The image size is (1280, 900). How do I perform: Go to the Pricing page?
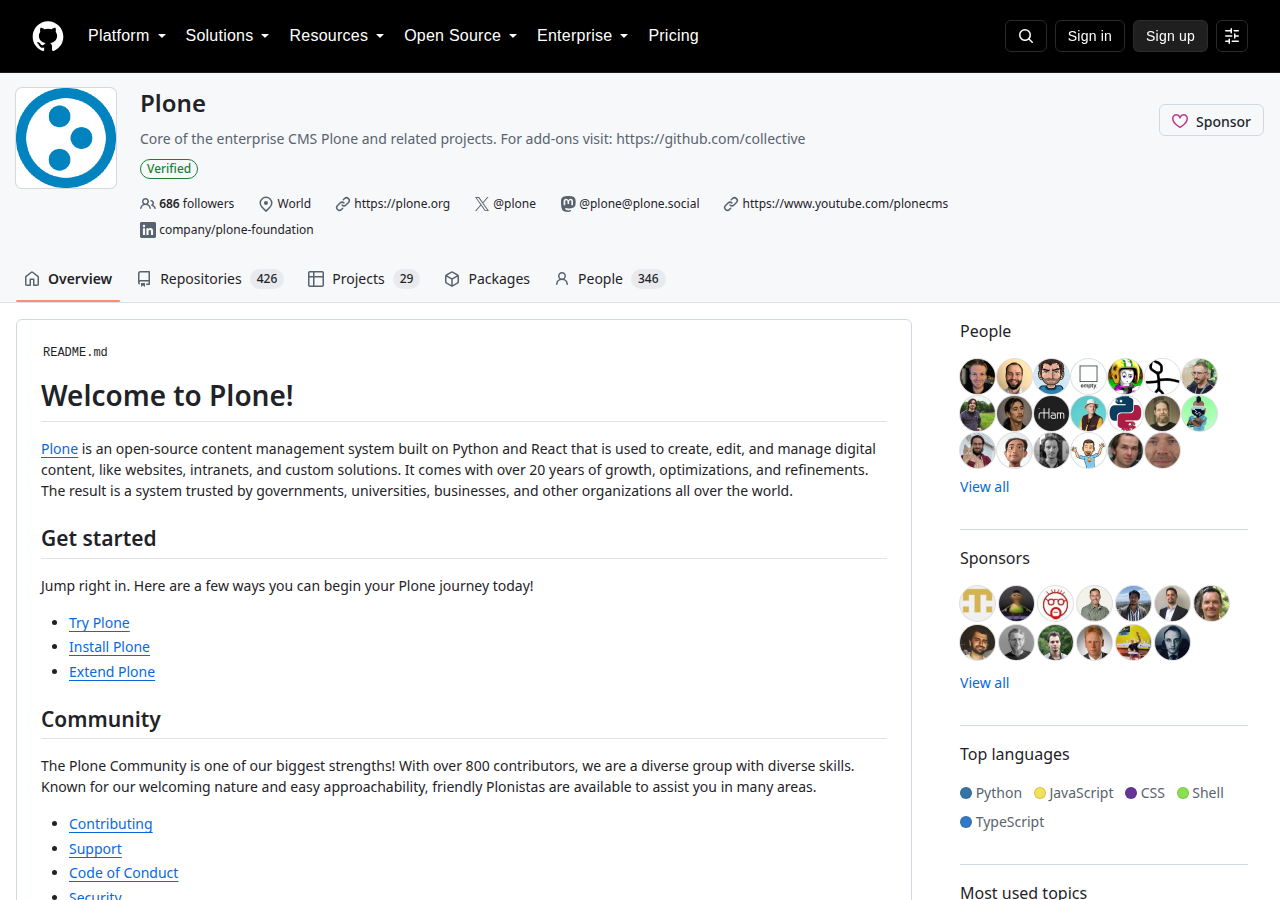673,36
